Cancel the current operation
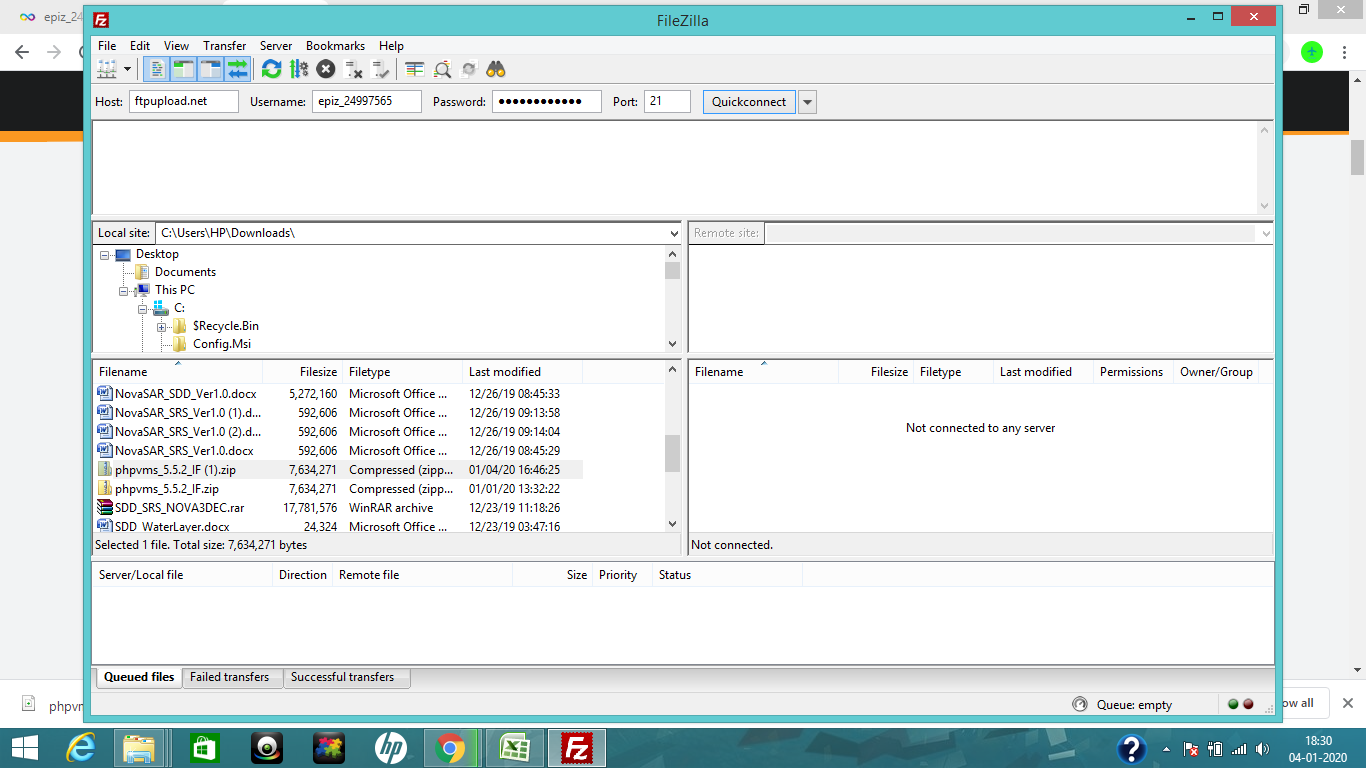This screenshot has width=1366, height=768. pos(325,69)
